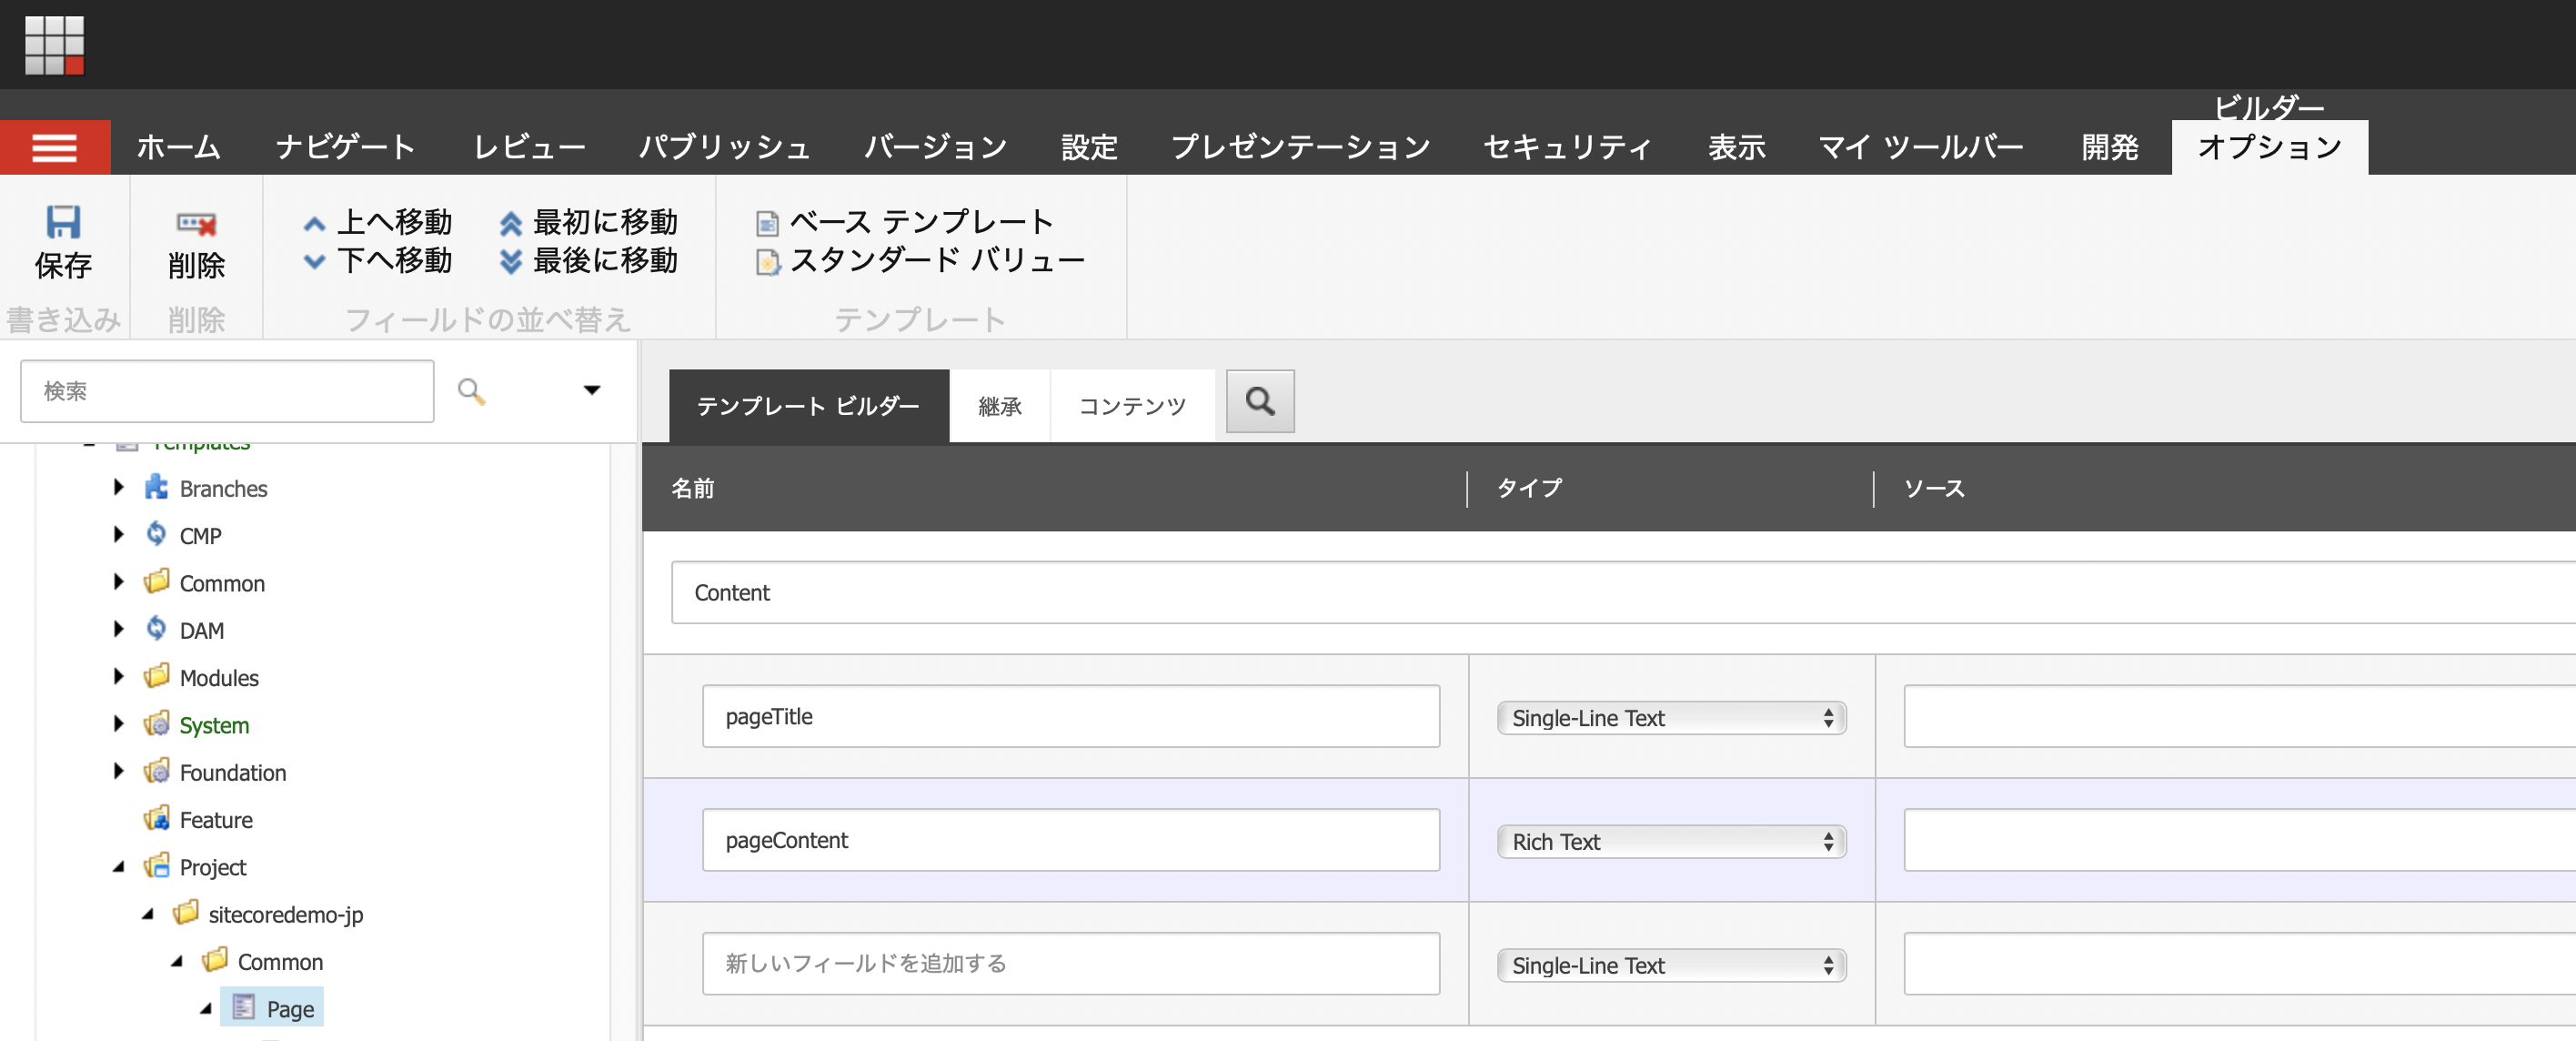Screen dimensions: 2576x1041
Task: Open the セキュリティ ribbon tab
Action: 1567,148
